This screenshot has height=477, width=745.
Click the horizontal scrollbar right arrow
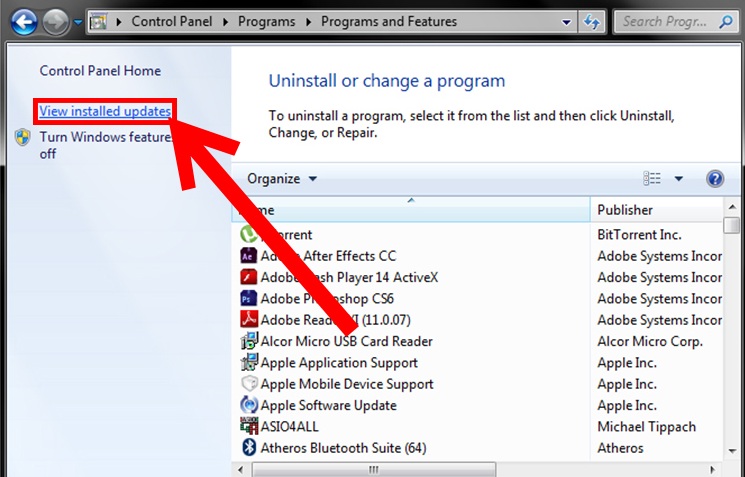pyautogui.click(x=712, y=469)
